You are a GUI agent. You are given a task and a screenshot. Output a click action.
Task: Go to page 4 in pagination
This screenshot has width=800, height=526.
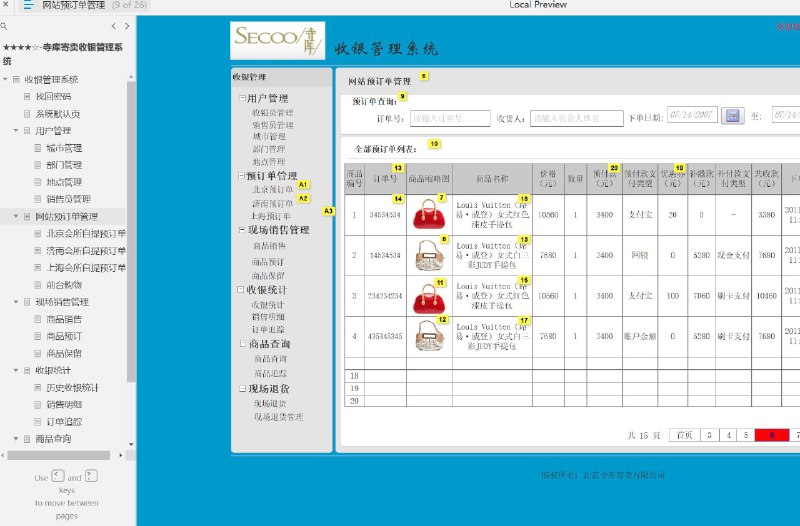(729, 435)
